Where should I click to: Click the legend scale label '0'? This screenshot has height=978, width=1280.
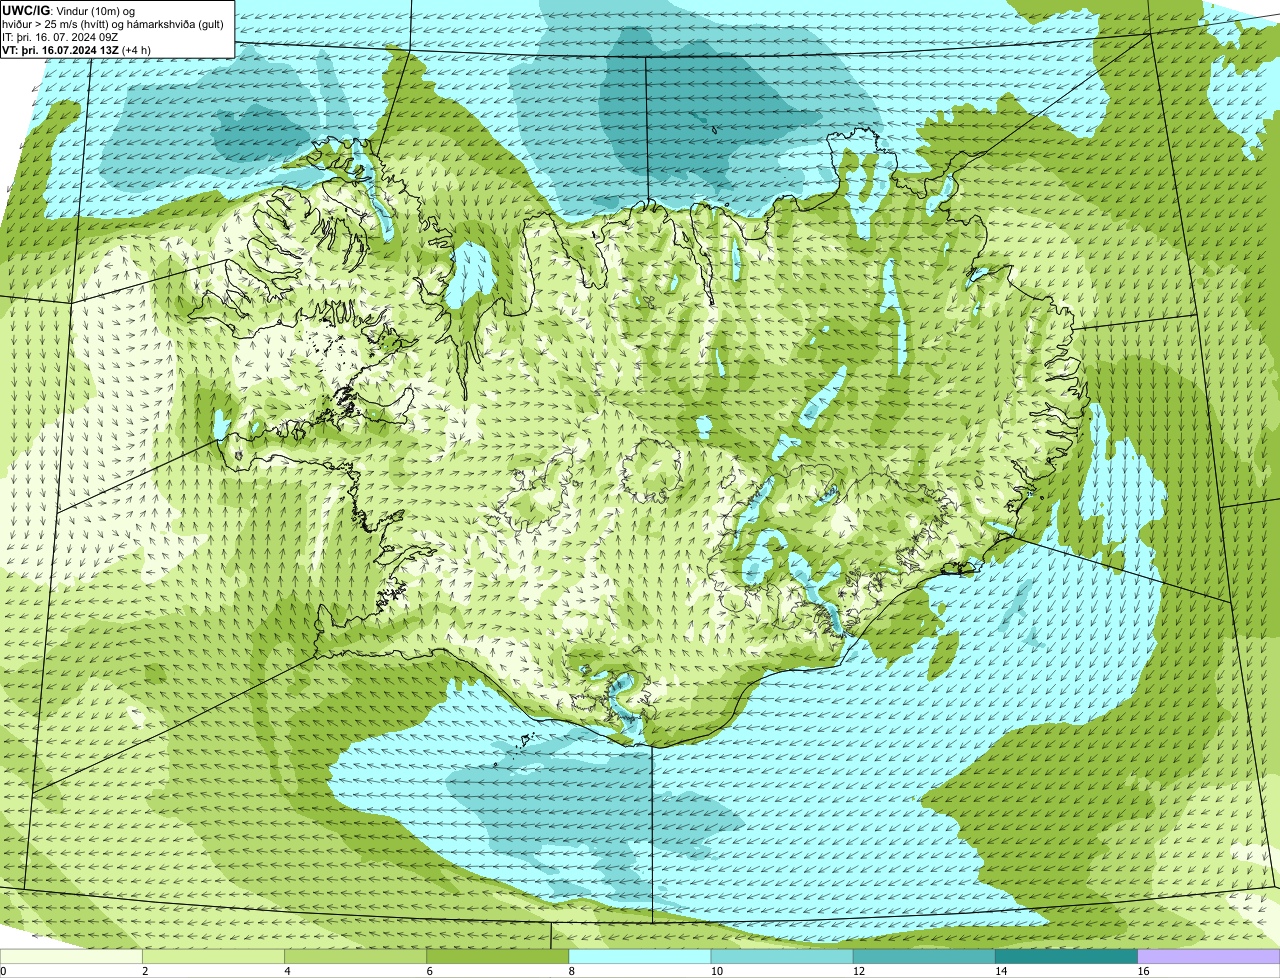point(3,971)
